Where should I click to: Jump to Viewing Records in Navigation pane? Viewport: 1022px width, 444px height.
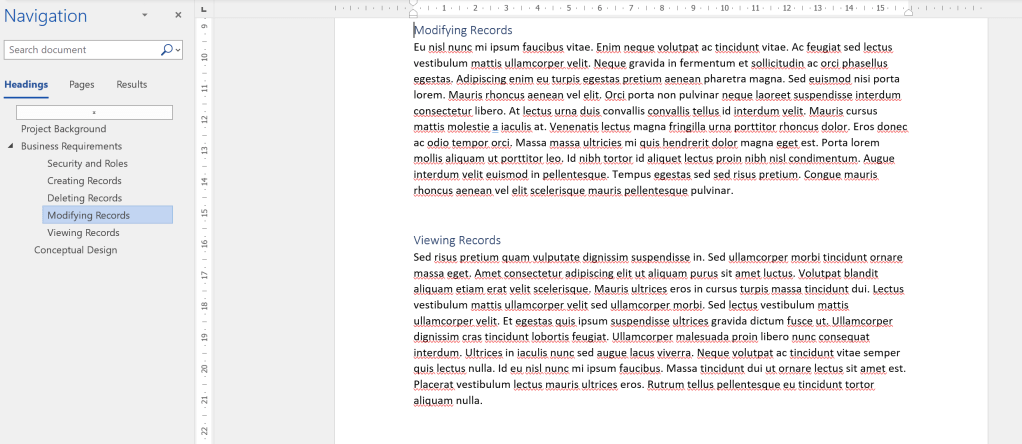(83, 233)
